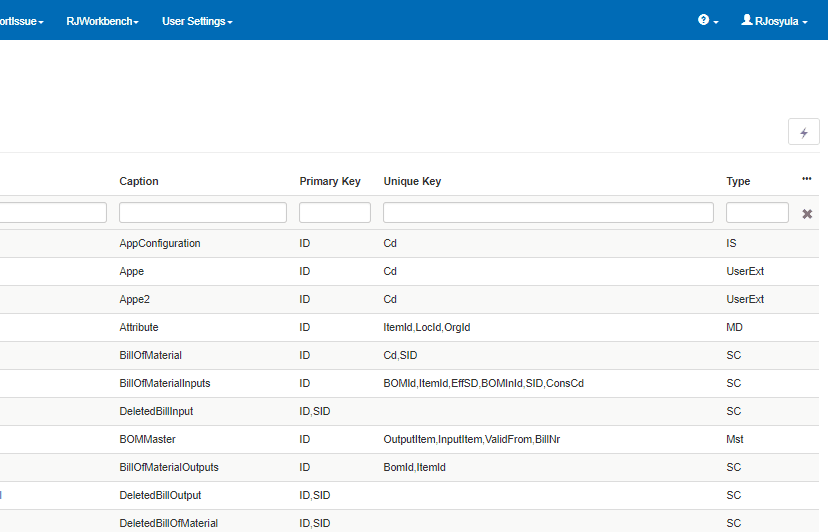The width and height of the screenshot is (828, 532).
Task: Click the MD type cell
Action: click(x=735, y=328)
